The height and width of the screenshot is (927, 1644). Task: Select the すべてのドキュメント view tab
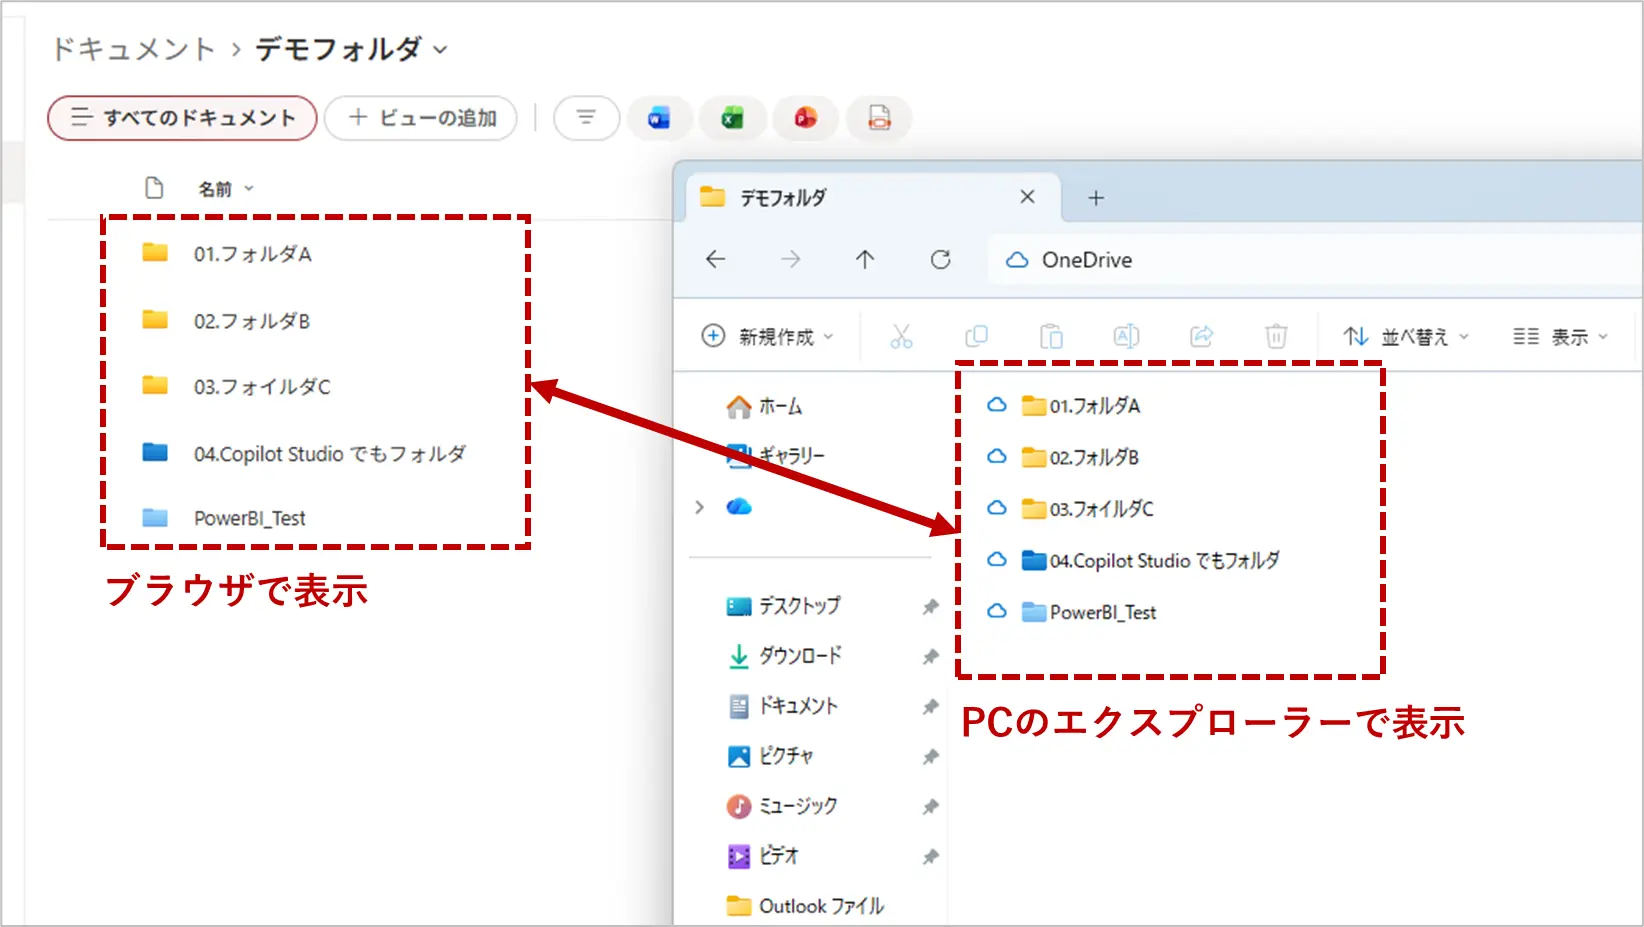(x=182, y=118)
